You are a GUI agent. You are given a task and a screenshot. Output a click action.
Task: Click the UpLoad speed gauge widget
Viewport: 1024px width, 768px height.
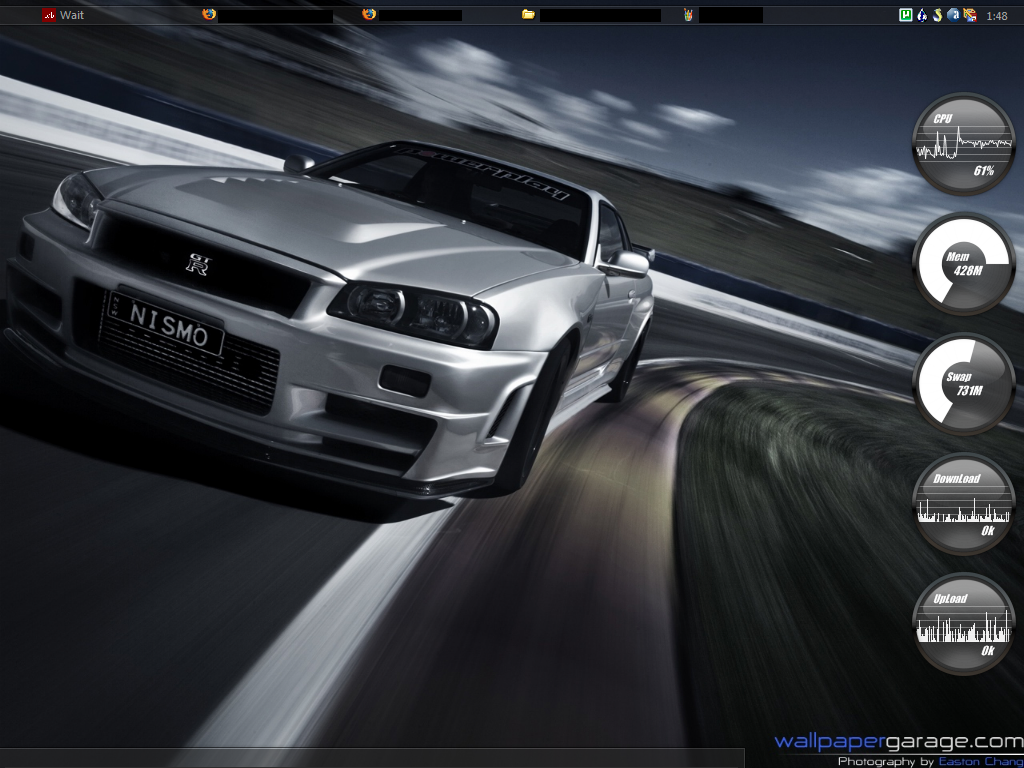(x=963, y=624)
